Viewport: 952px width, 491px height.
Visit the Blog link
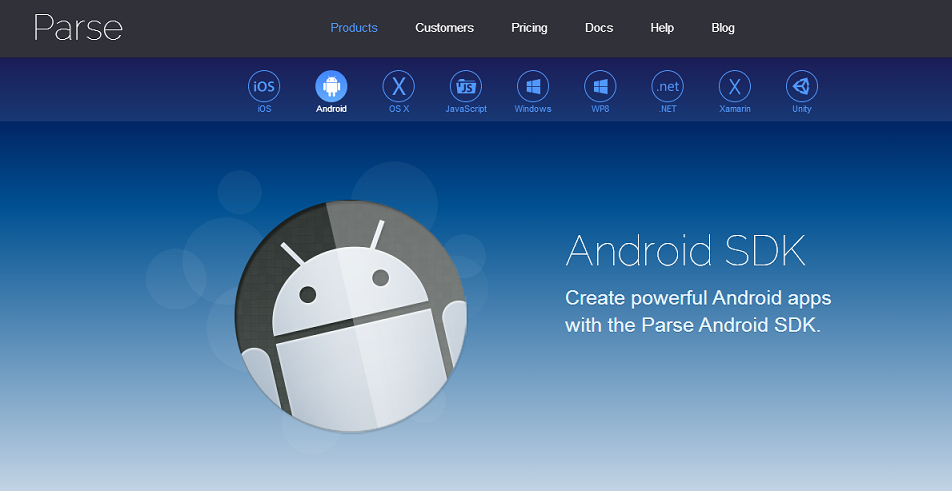723,28
